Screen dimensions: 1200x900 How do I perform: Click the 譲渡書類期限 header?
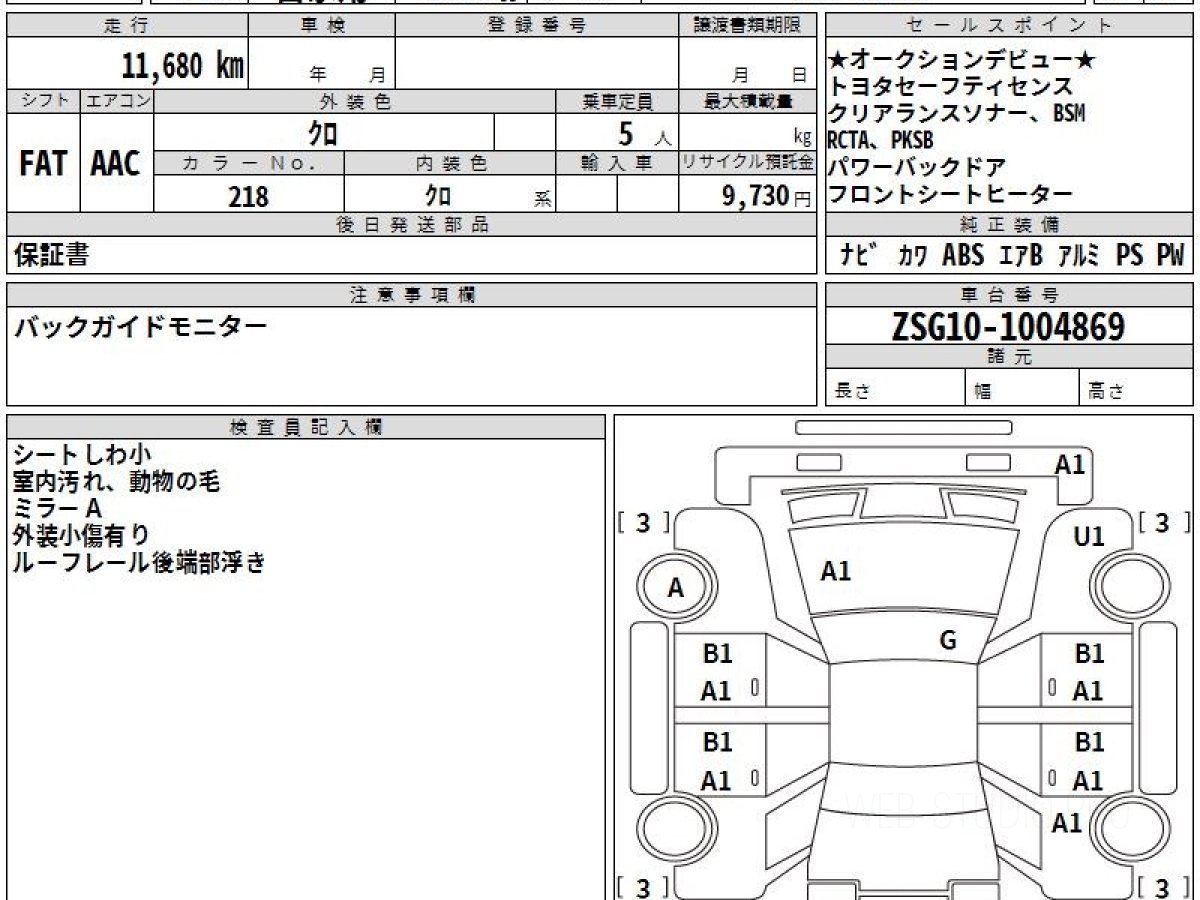[x=748, y=26]
